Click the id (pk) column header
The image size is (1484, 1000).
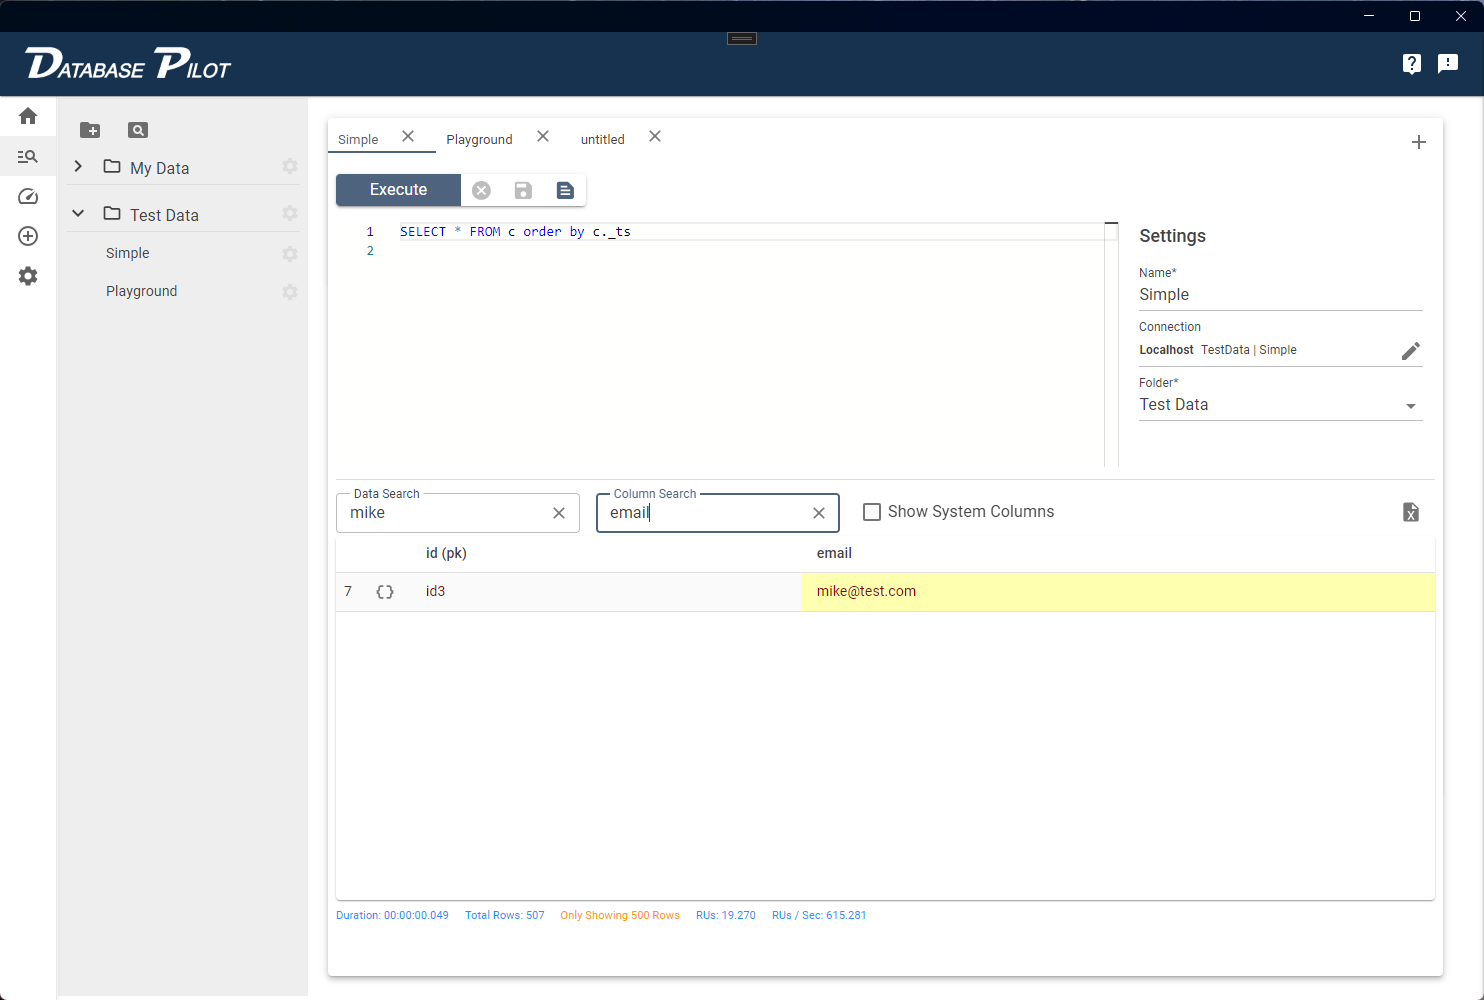click(x=446, y=553)
